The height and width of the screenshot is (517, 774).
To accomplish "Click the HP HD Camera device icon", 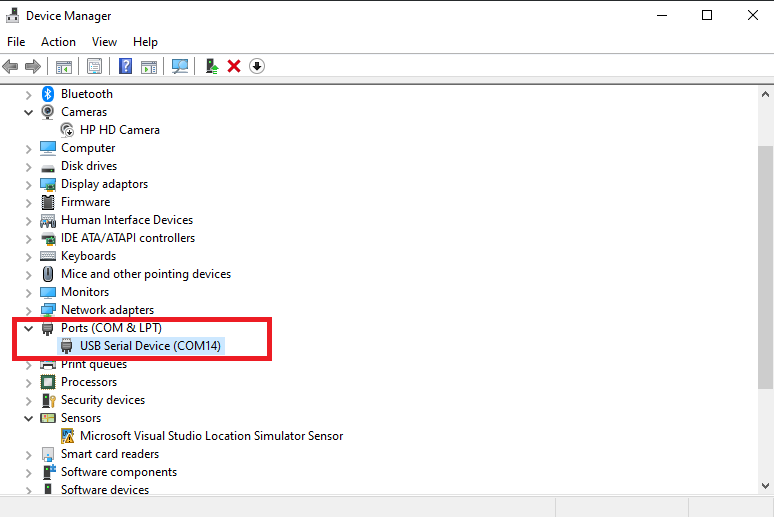I will coord(67,130).
